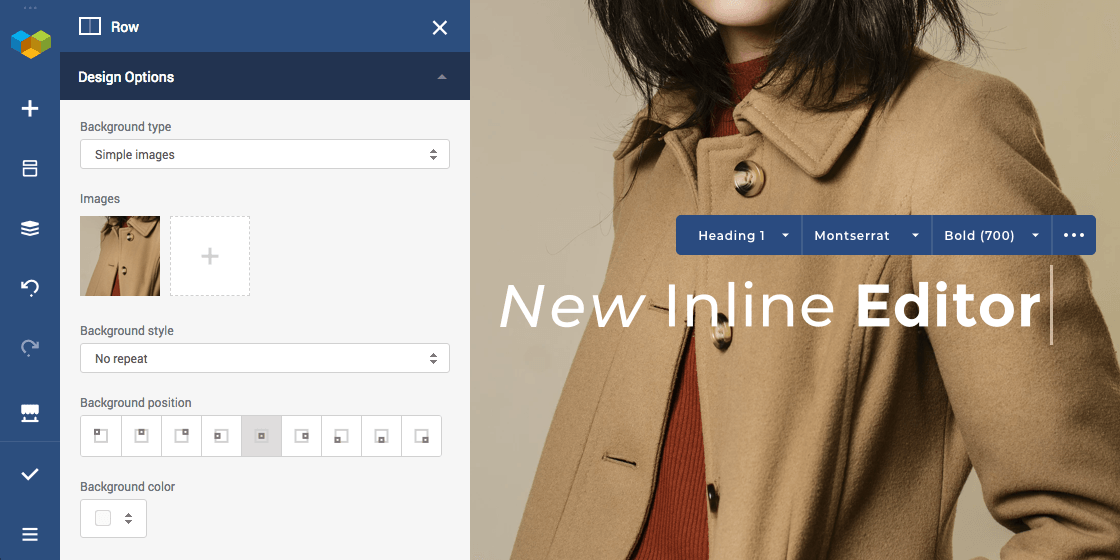The width and height of the screenshot is (1120, 560).
Task: Click the Redo arrow icon
Action: click(x=30, y=348)
